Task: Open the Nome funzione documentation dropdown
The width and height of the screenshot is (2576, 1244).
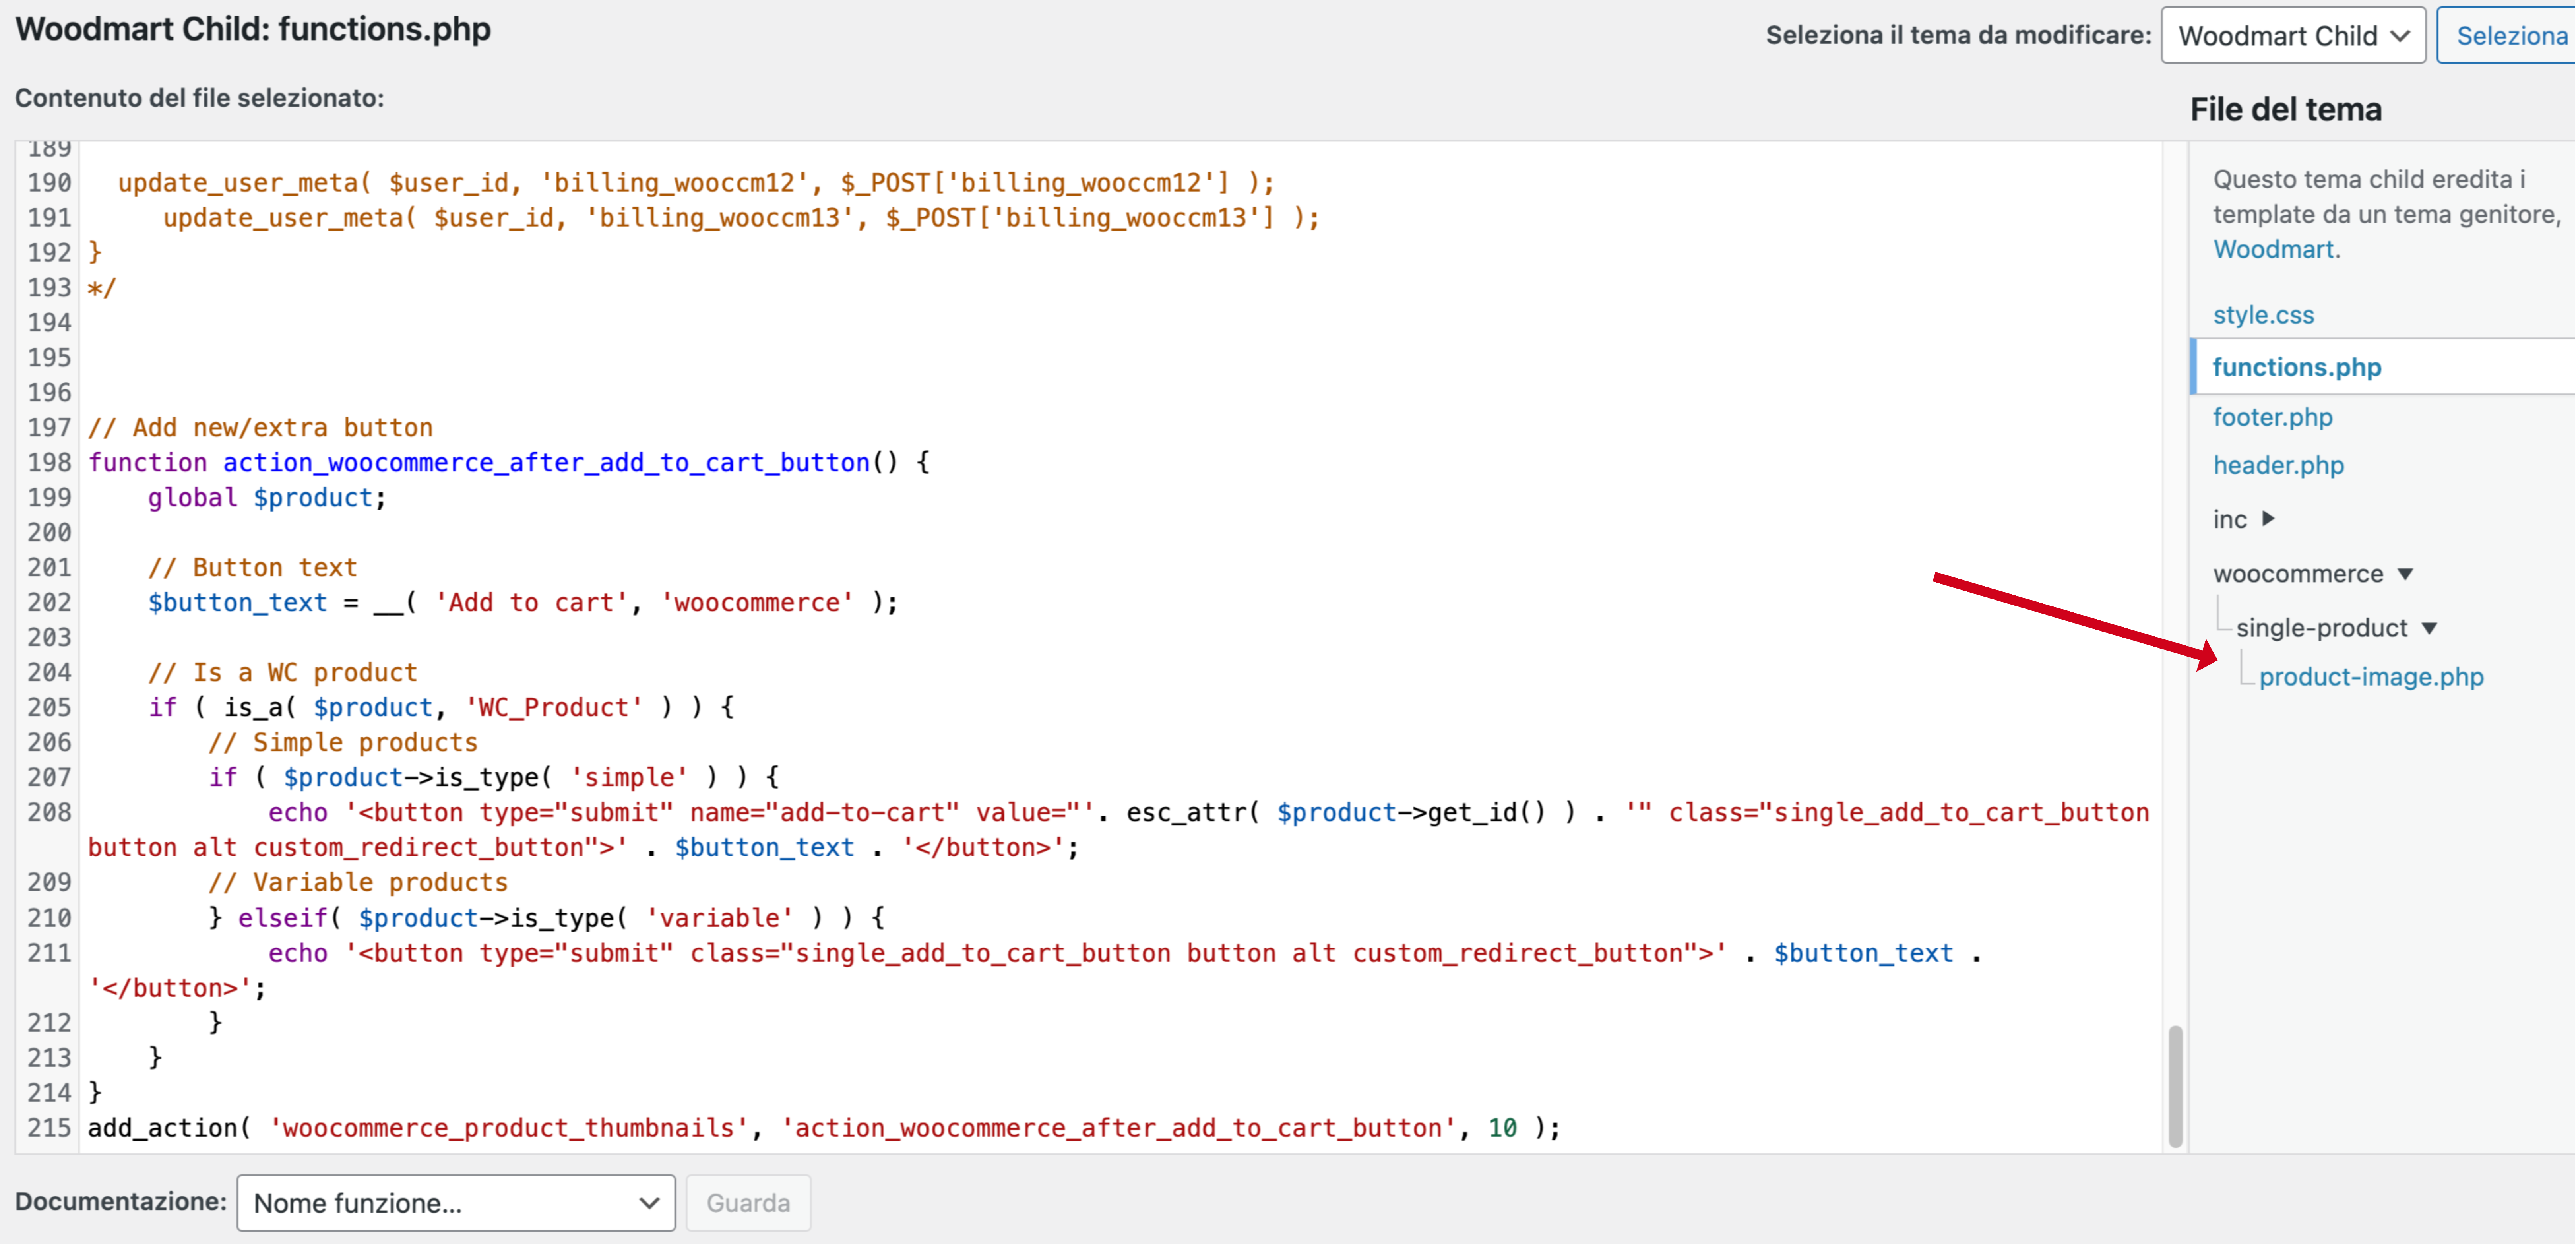Action: coord(456,1203)
